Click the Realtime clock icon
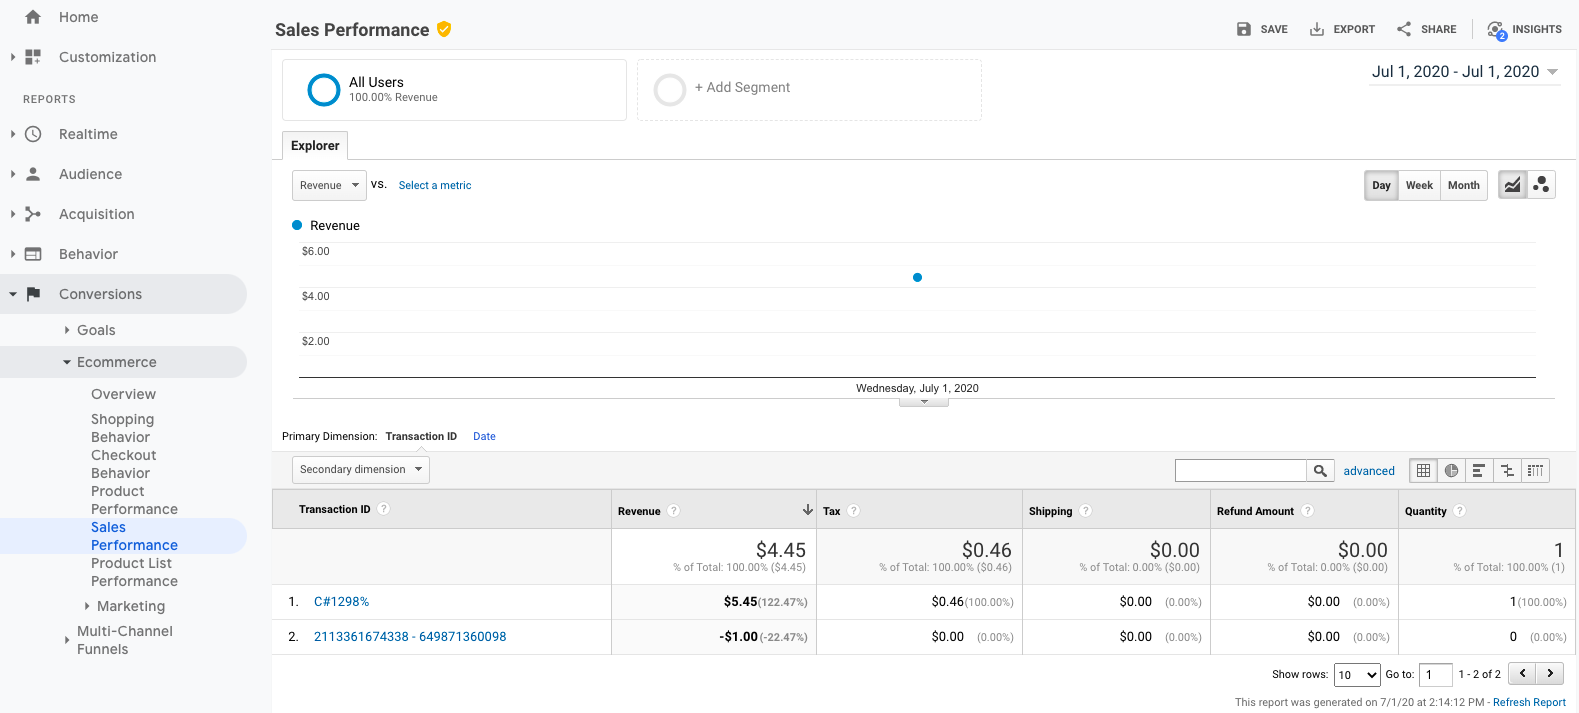 pos(33,134)
